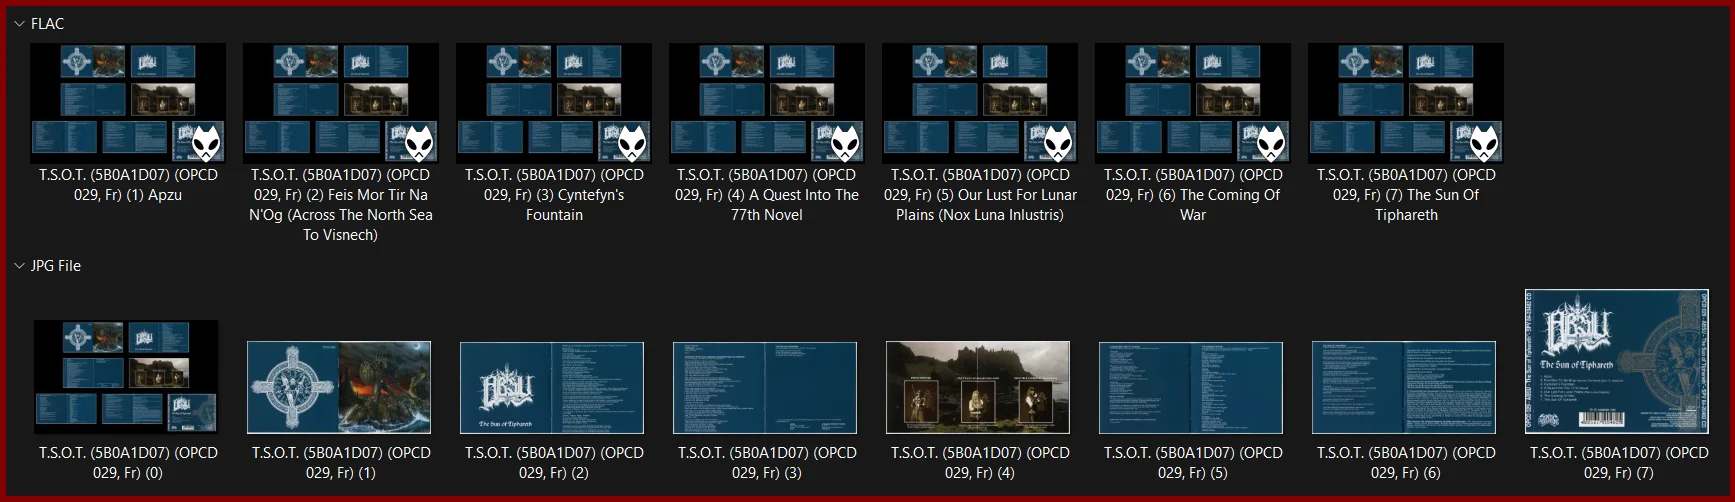This screenshot has width=1735, height=502.
Task: Select the JPG (2) Absu logo booklet thumbnail
Action: (552, 387)
